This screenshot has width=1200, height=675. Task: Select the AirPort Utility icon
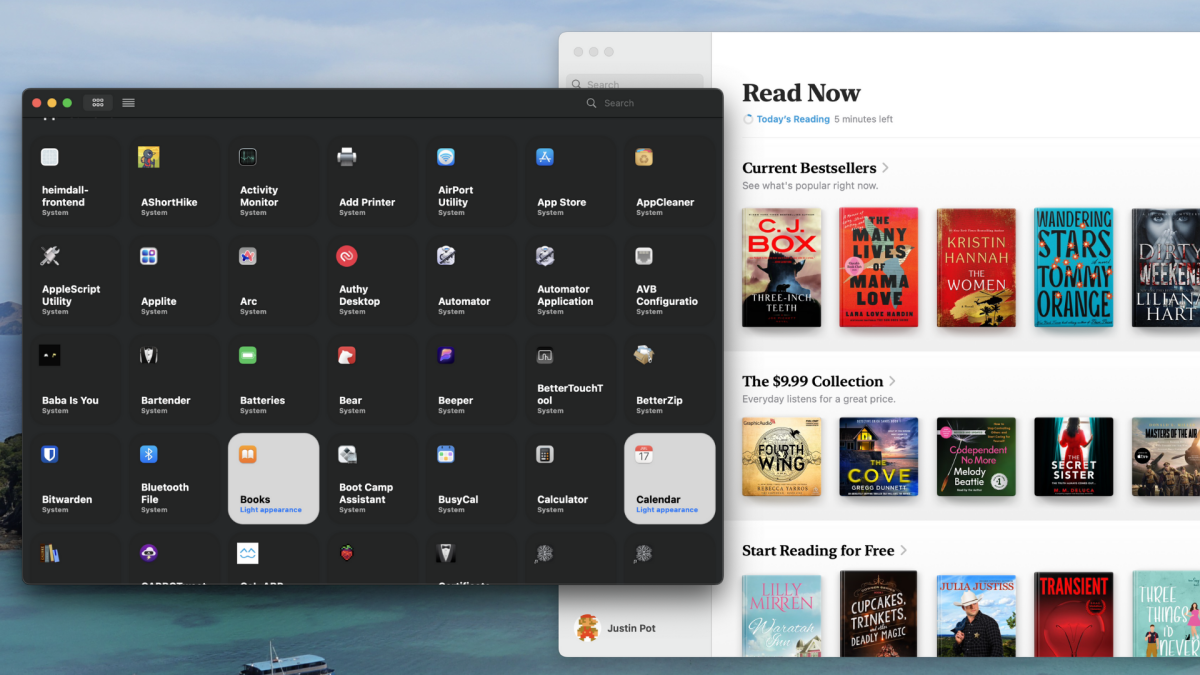(446, 157)
